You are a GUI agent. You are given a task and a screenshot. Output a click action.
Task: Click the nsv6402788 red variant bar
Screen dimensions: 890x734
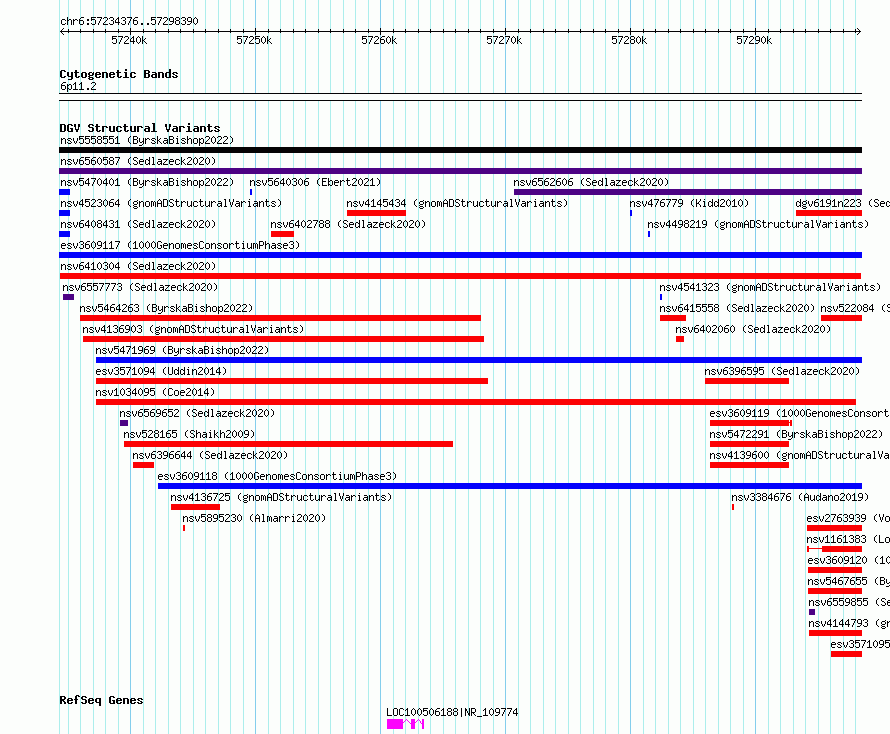[282, 234]
